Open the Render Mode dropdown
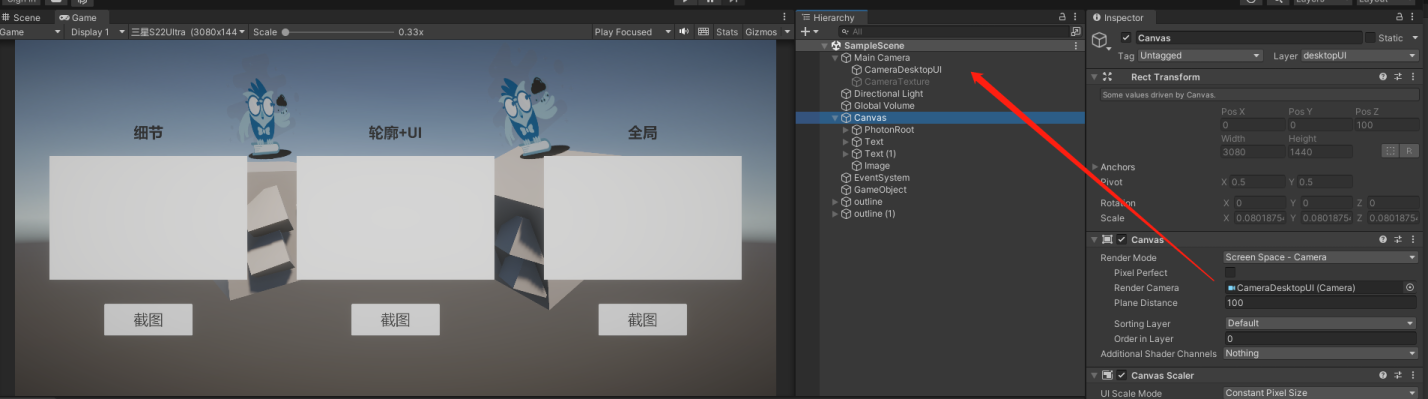The width and height of the screenshot is (1428, 399). [1321, 257]
